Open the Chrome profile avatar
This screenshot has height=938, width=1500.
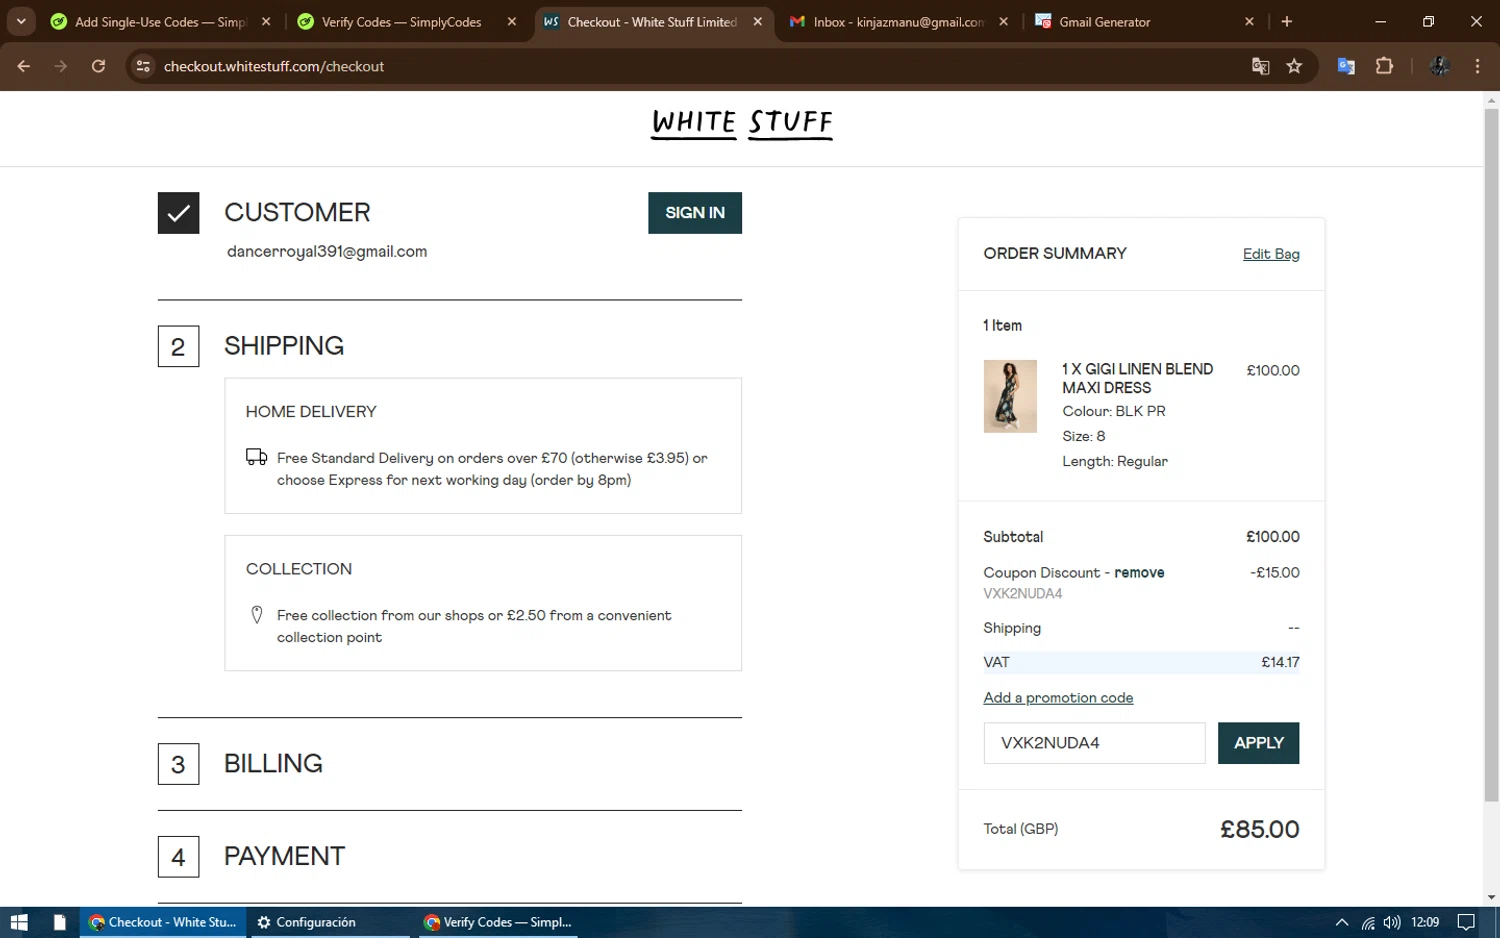pos(1440,66)
